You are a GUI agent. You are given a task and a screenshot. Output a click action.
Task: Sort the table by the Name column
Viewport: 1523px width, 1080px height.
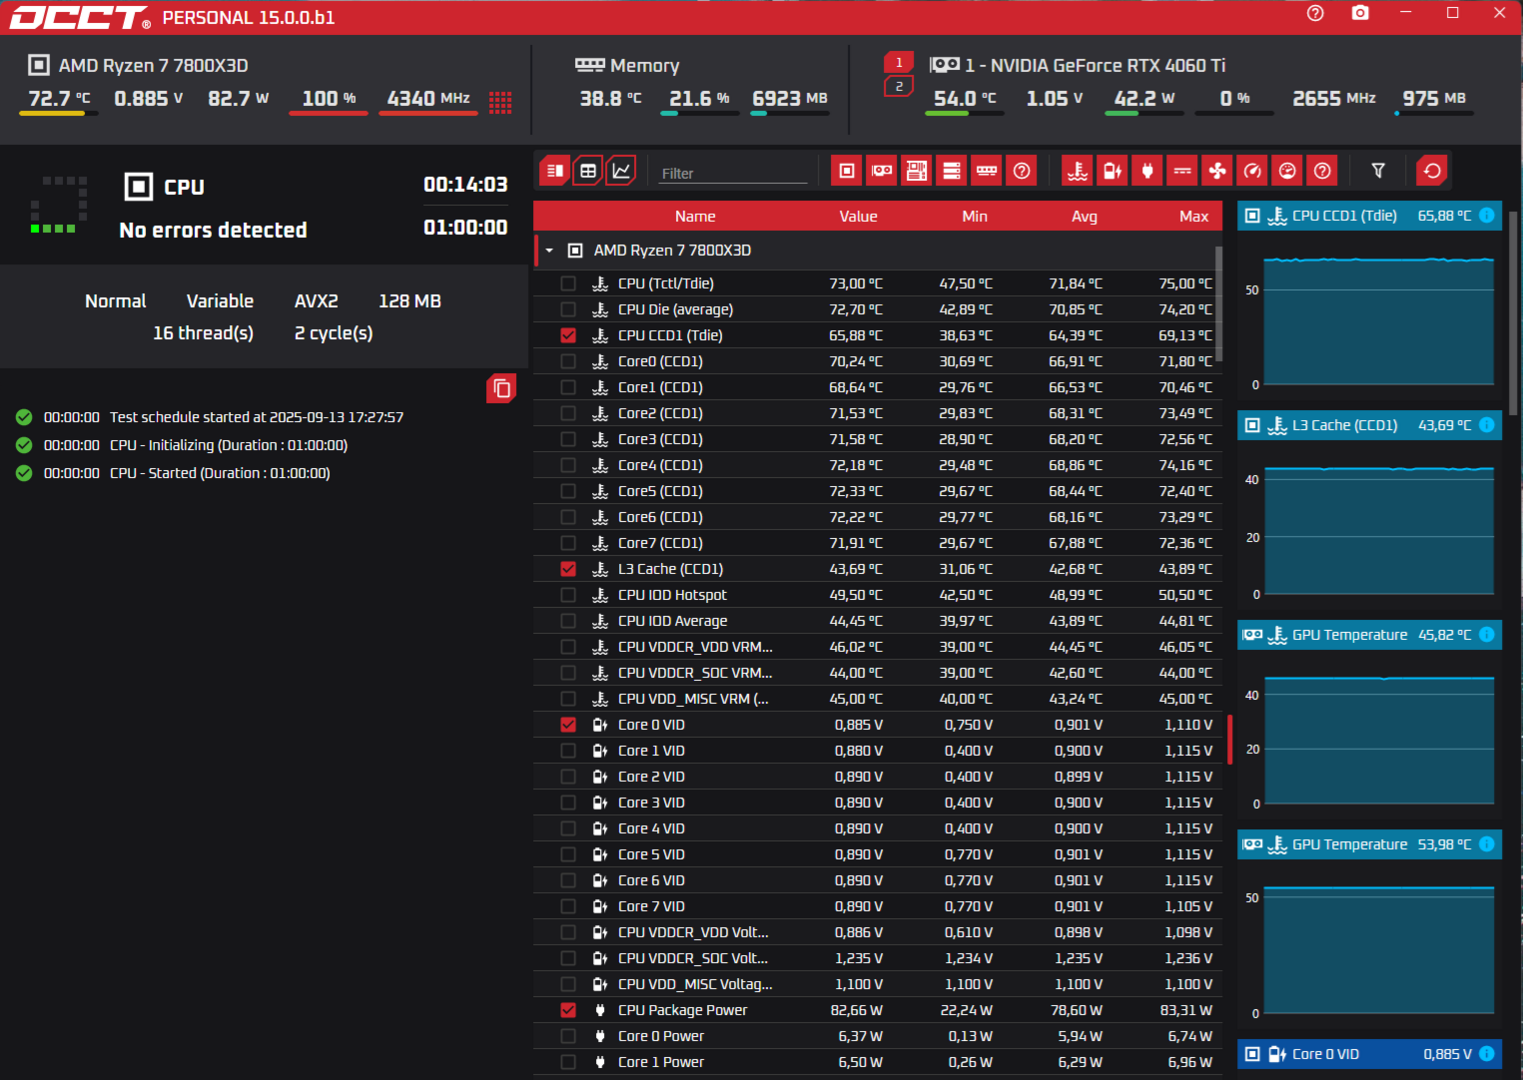click(x=695, y=216)
